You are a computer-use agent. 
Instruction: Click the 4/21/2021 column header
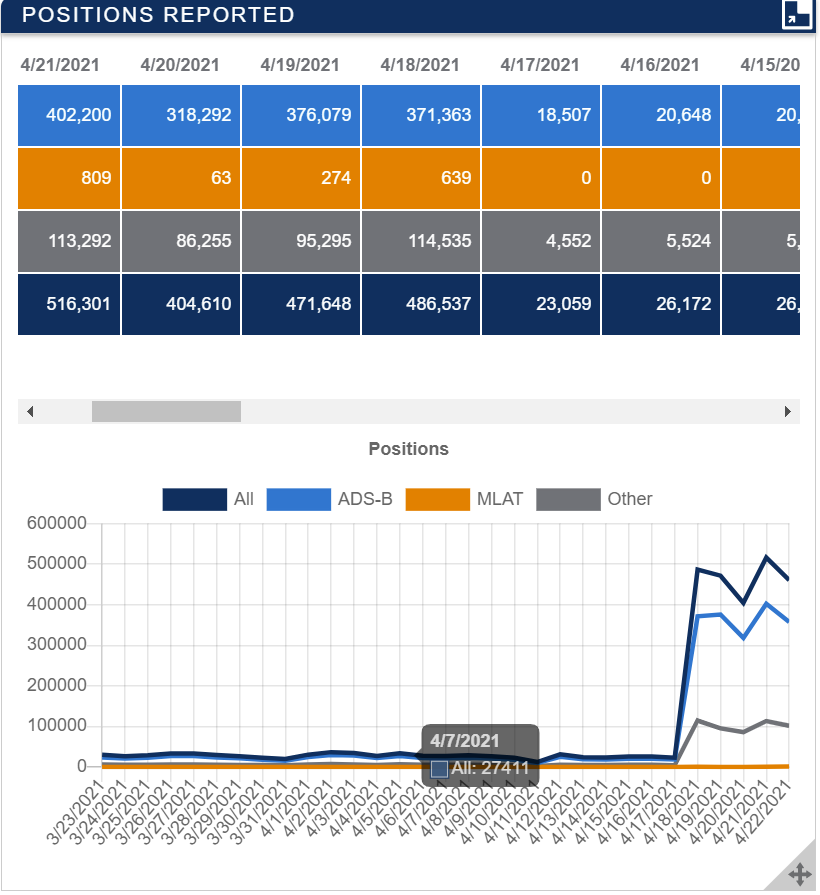60,65
